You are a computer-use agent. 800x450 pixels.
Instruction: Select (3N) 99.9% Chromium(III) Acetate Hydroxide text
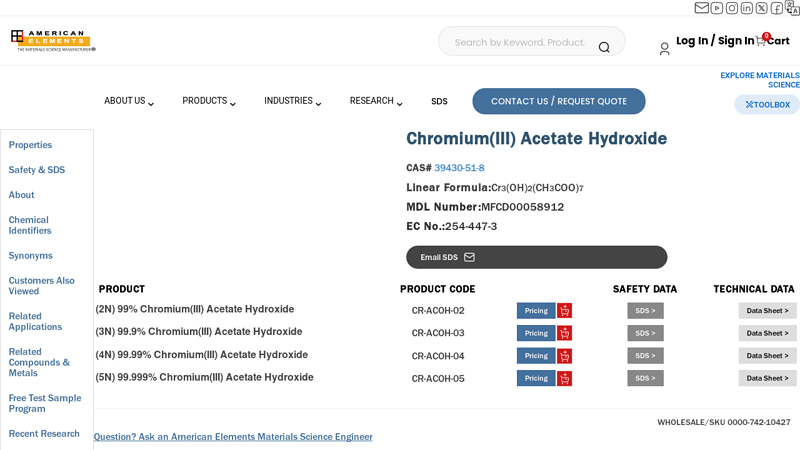pos(198,332)
